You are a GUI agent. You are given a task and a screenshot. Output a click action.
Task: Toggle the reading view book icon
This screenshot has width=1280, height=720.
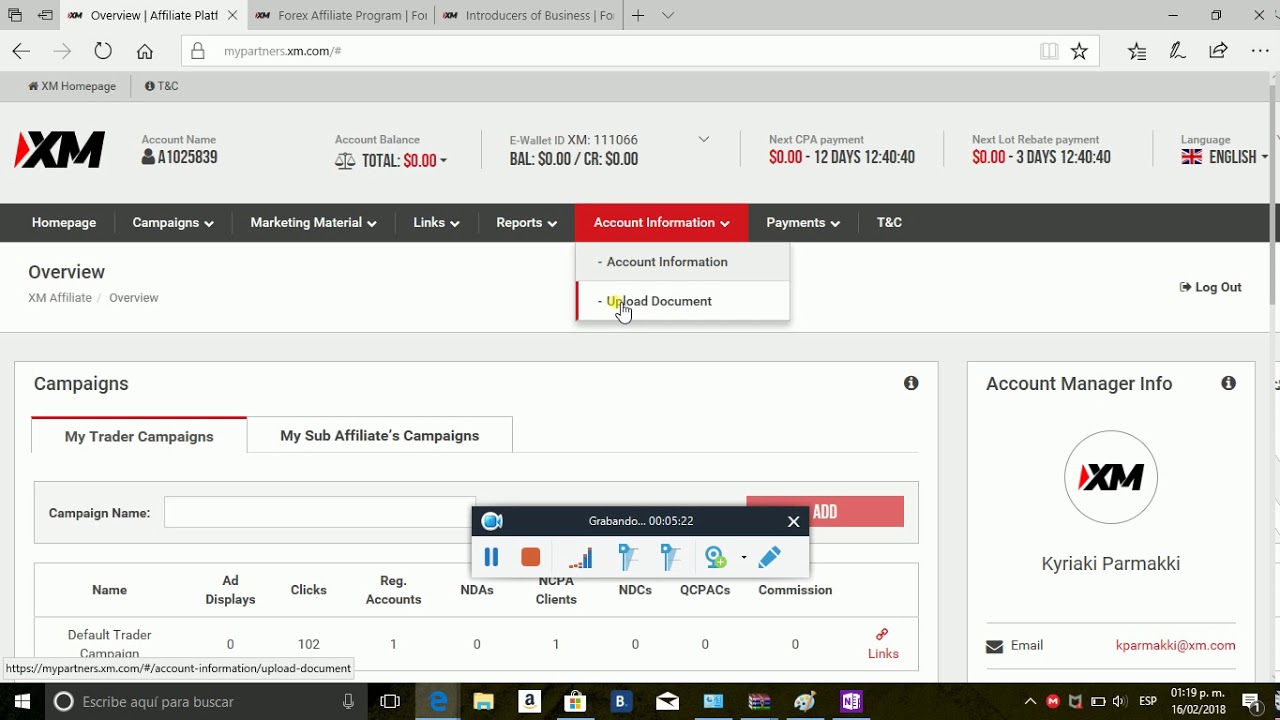pyautogui.click(x=1049, y=51)
